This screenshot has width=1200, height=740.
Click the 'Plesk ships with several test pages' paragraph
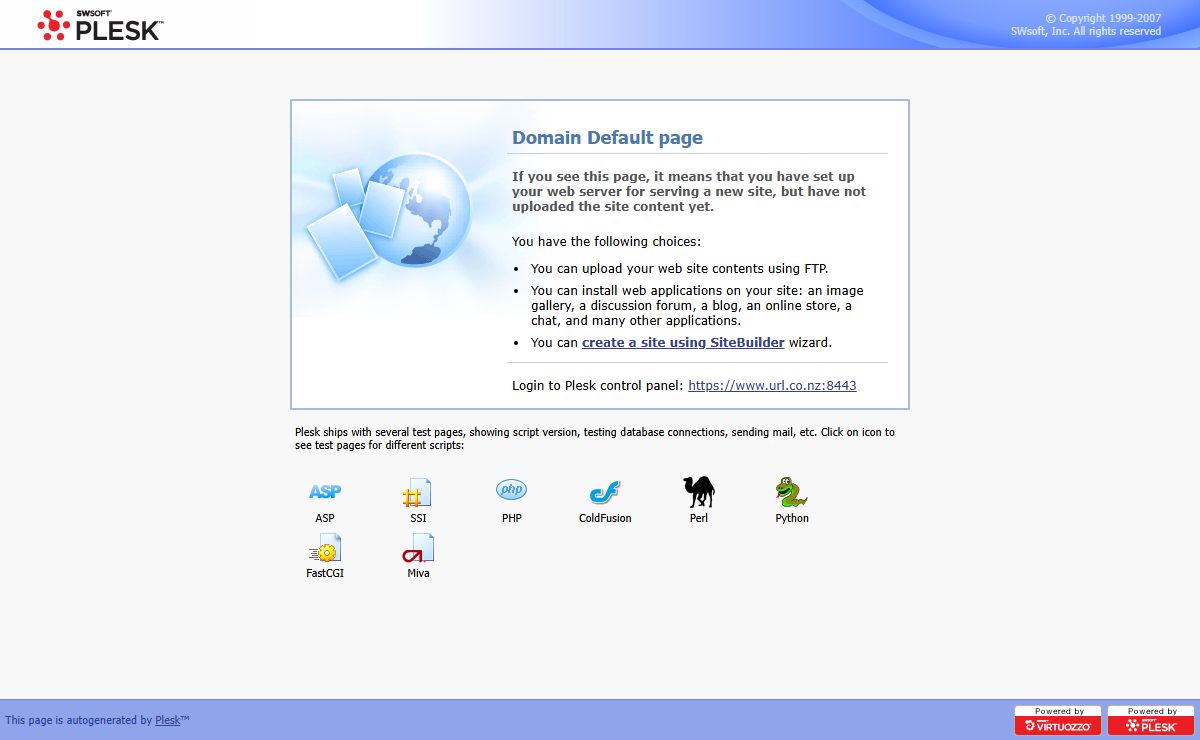(595, 439)
